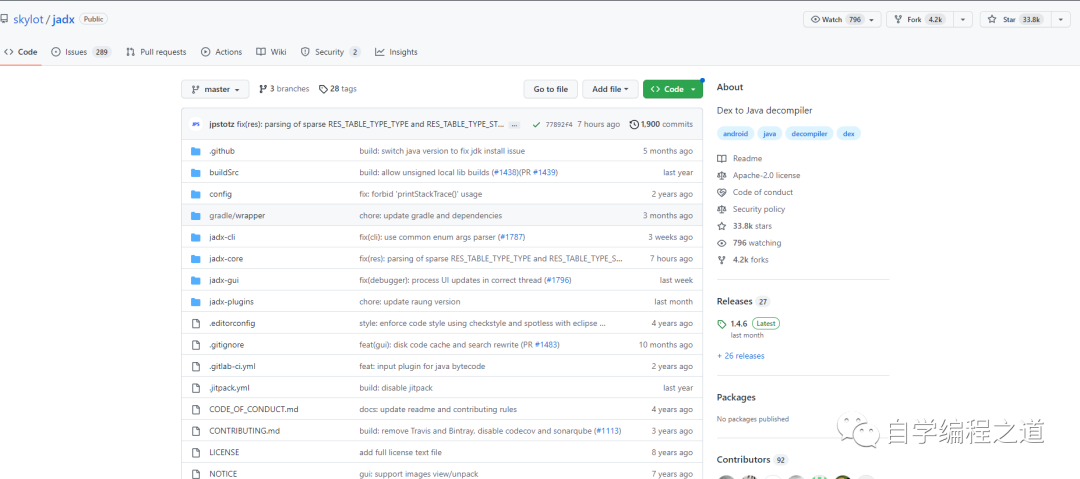Click the scale icon next to Apache-2.0 license
Viewport: 1080px width, 479px height.
pos(721,176)
